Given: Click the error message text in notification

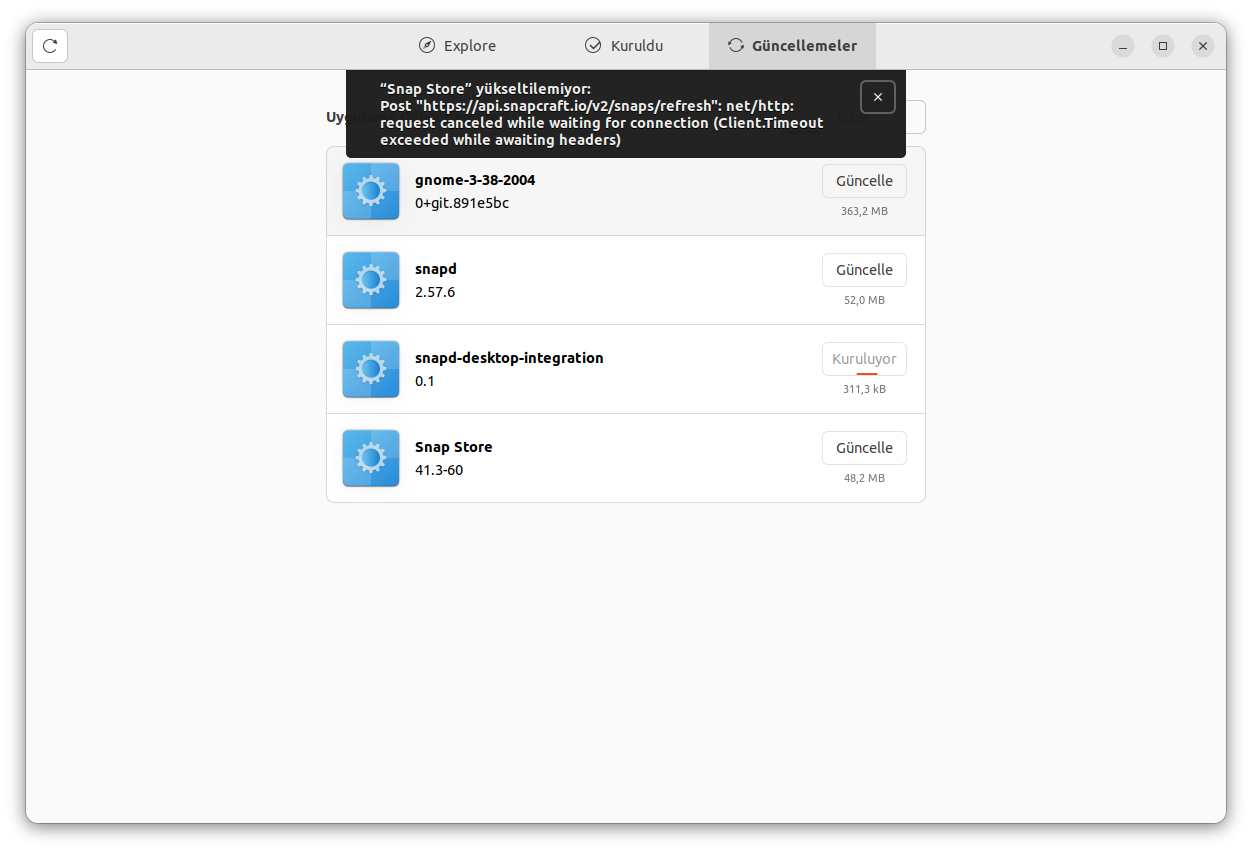Looking at the screenshot, I should tap(601, 114).
